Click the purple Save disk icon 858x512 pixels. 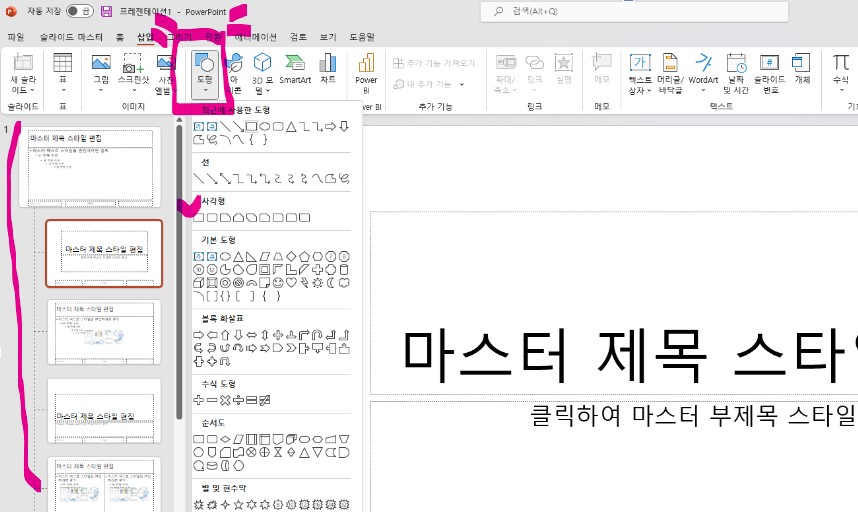(x=107, y=11)
